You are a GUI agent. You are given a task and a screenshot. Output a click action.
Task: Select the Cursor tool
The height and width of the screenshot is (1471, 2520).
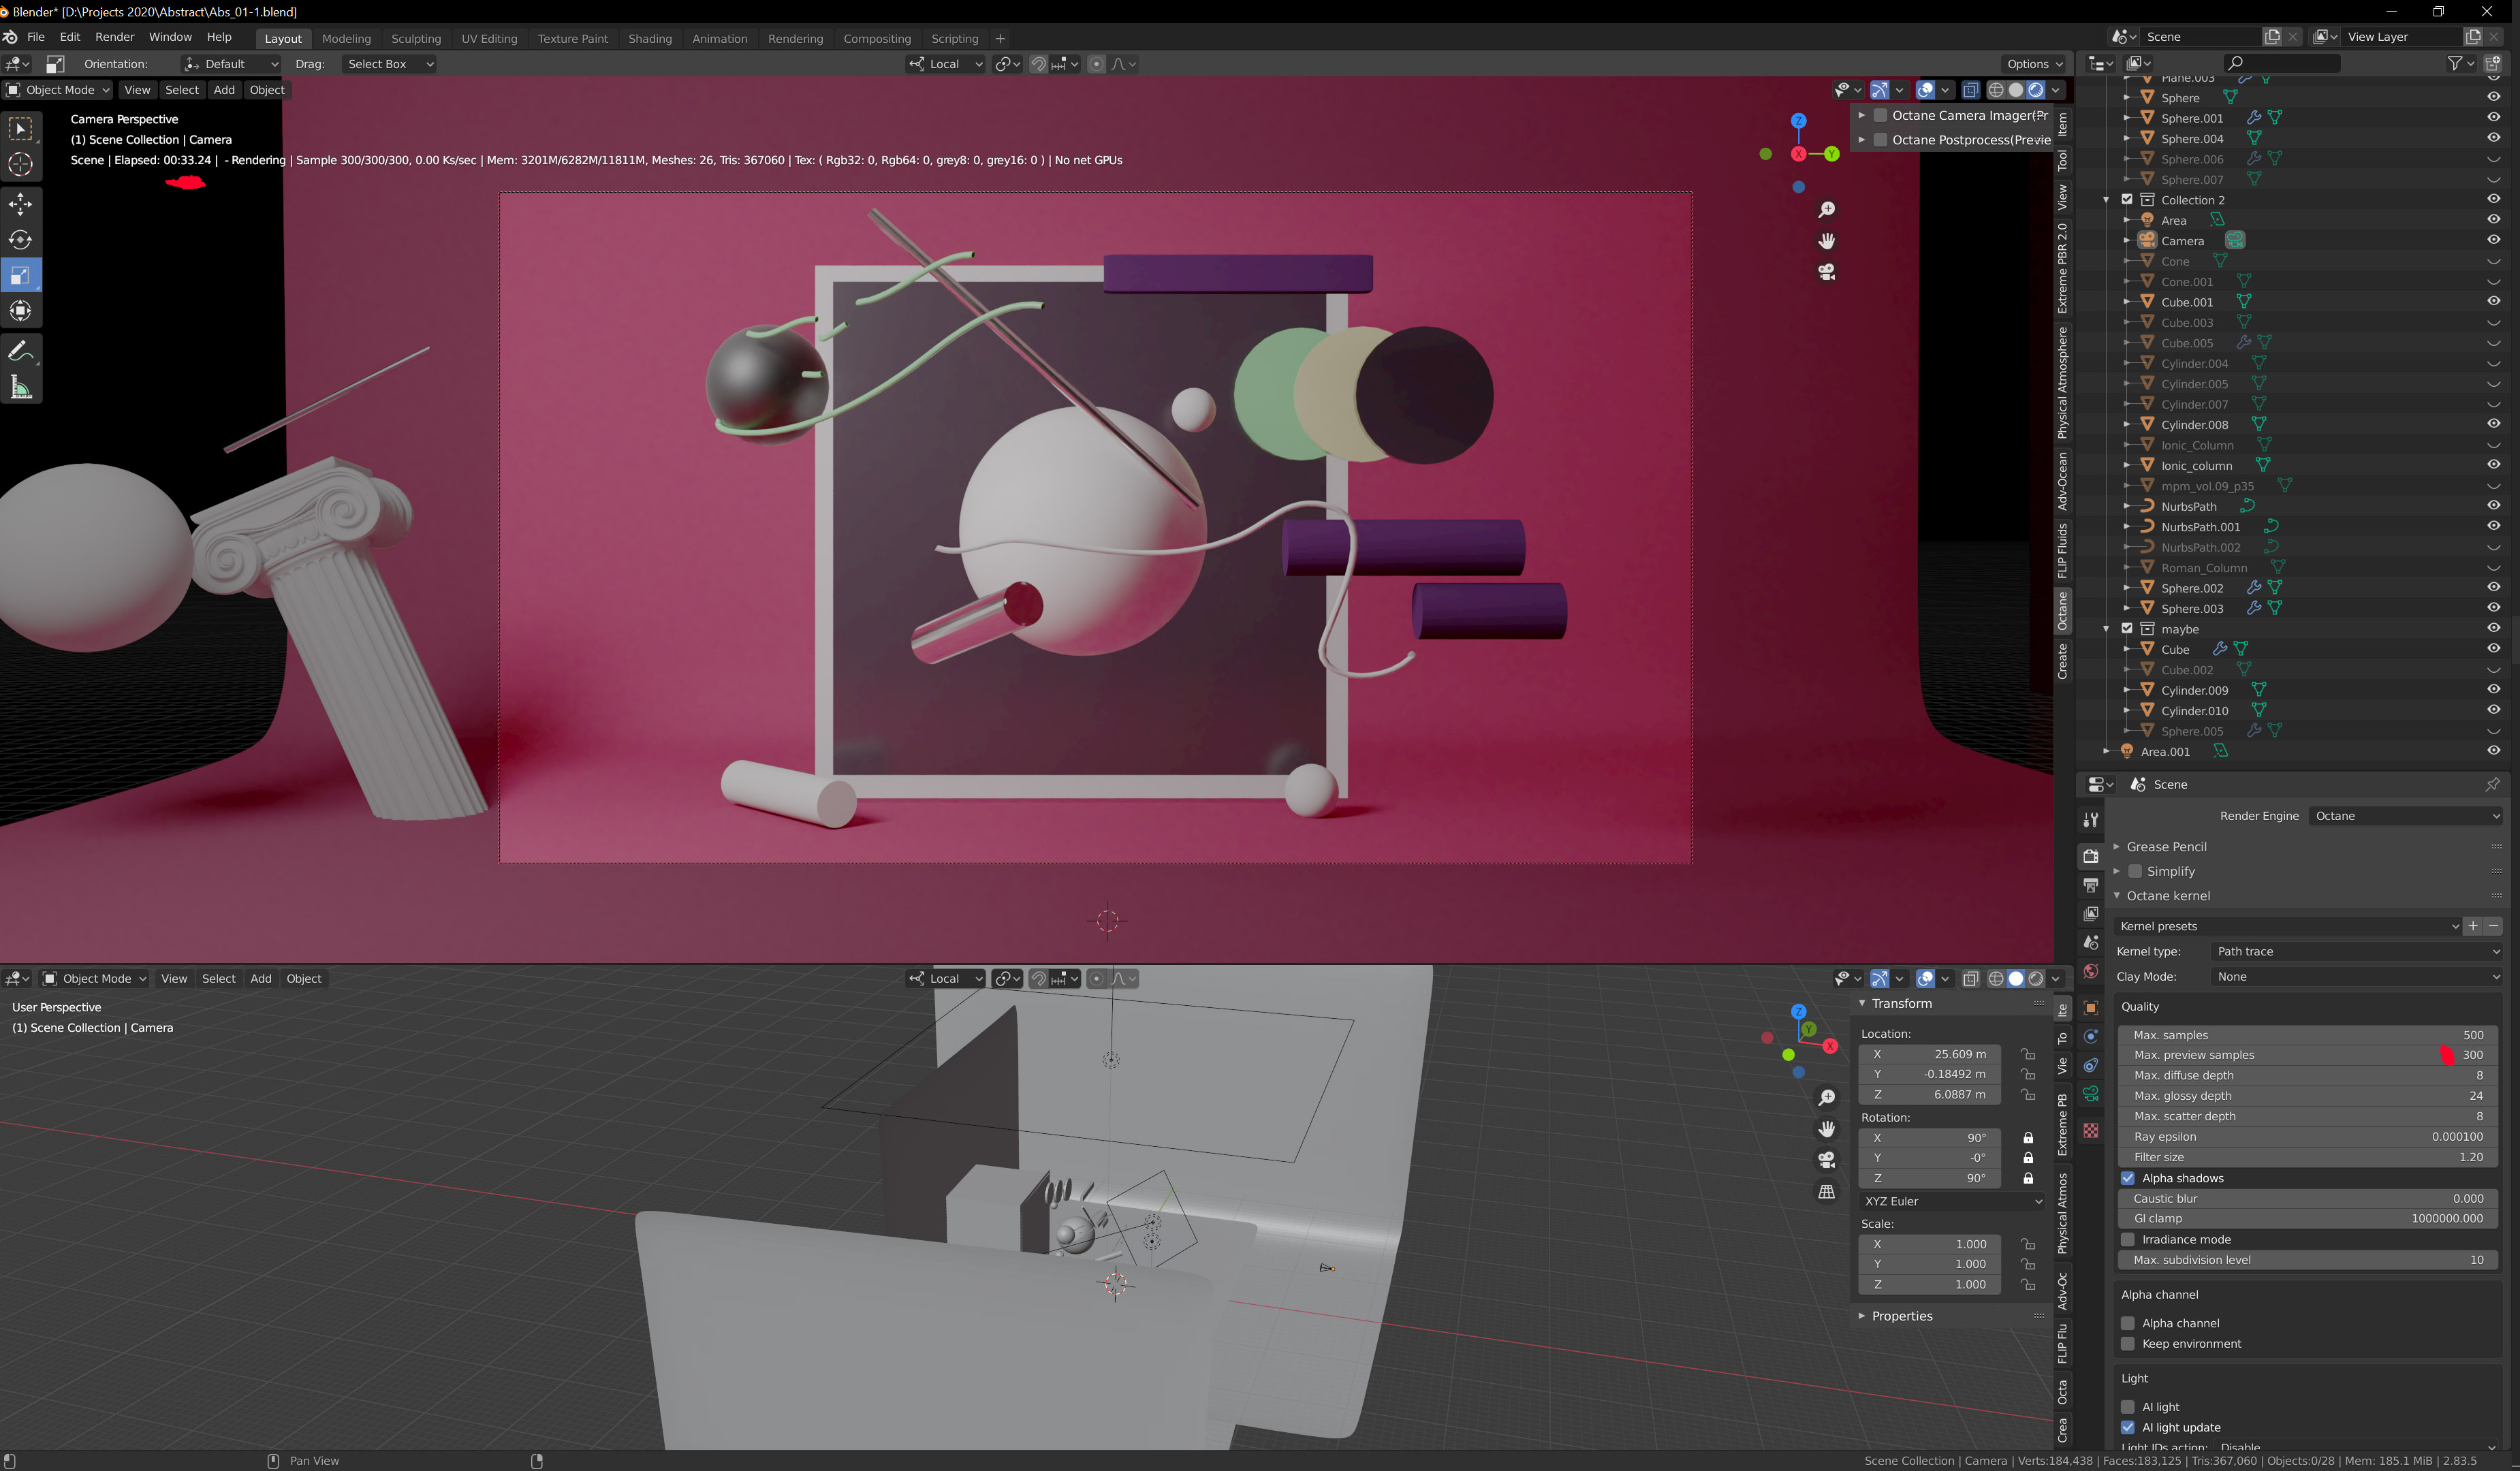pos(21,165)
